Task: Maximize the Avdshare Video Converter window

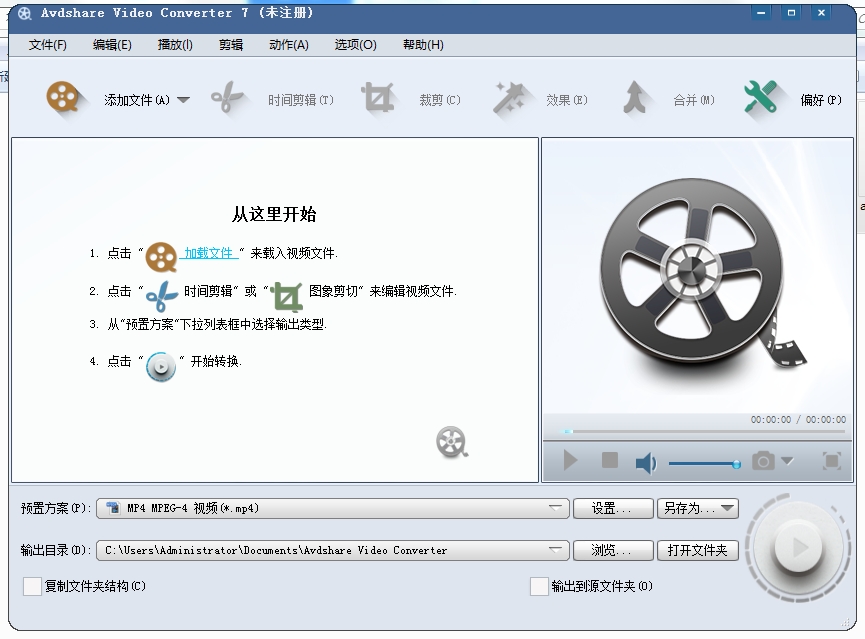Action: tap(791, 12)
